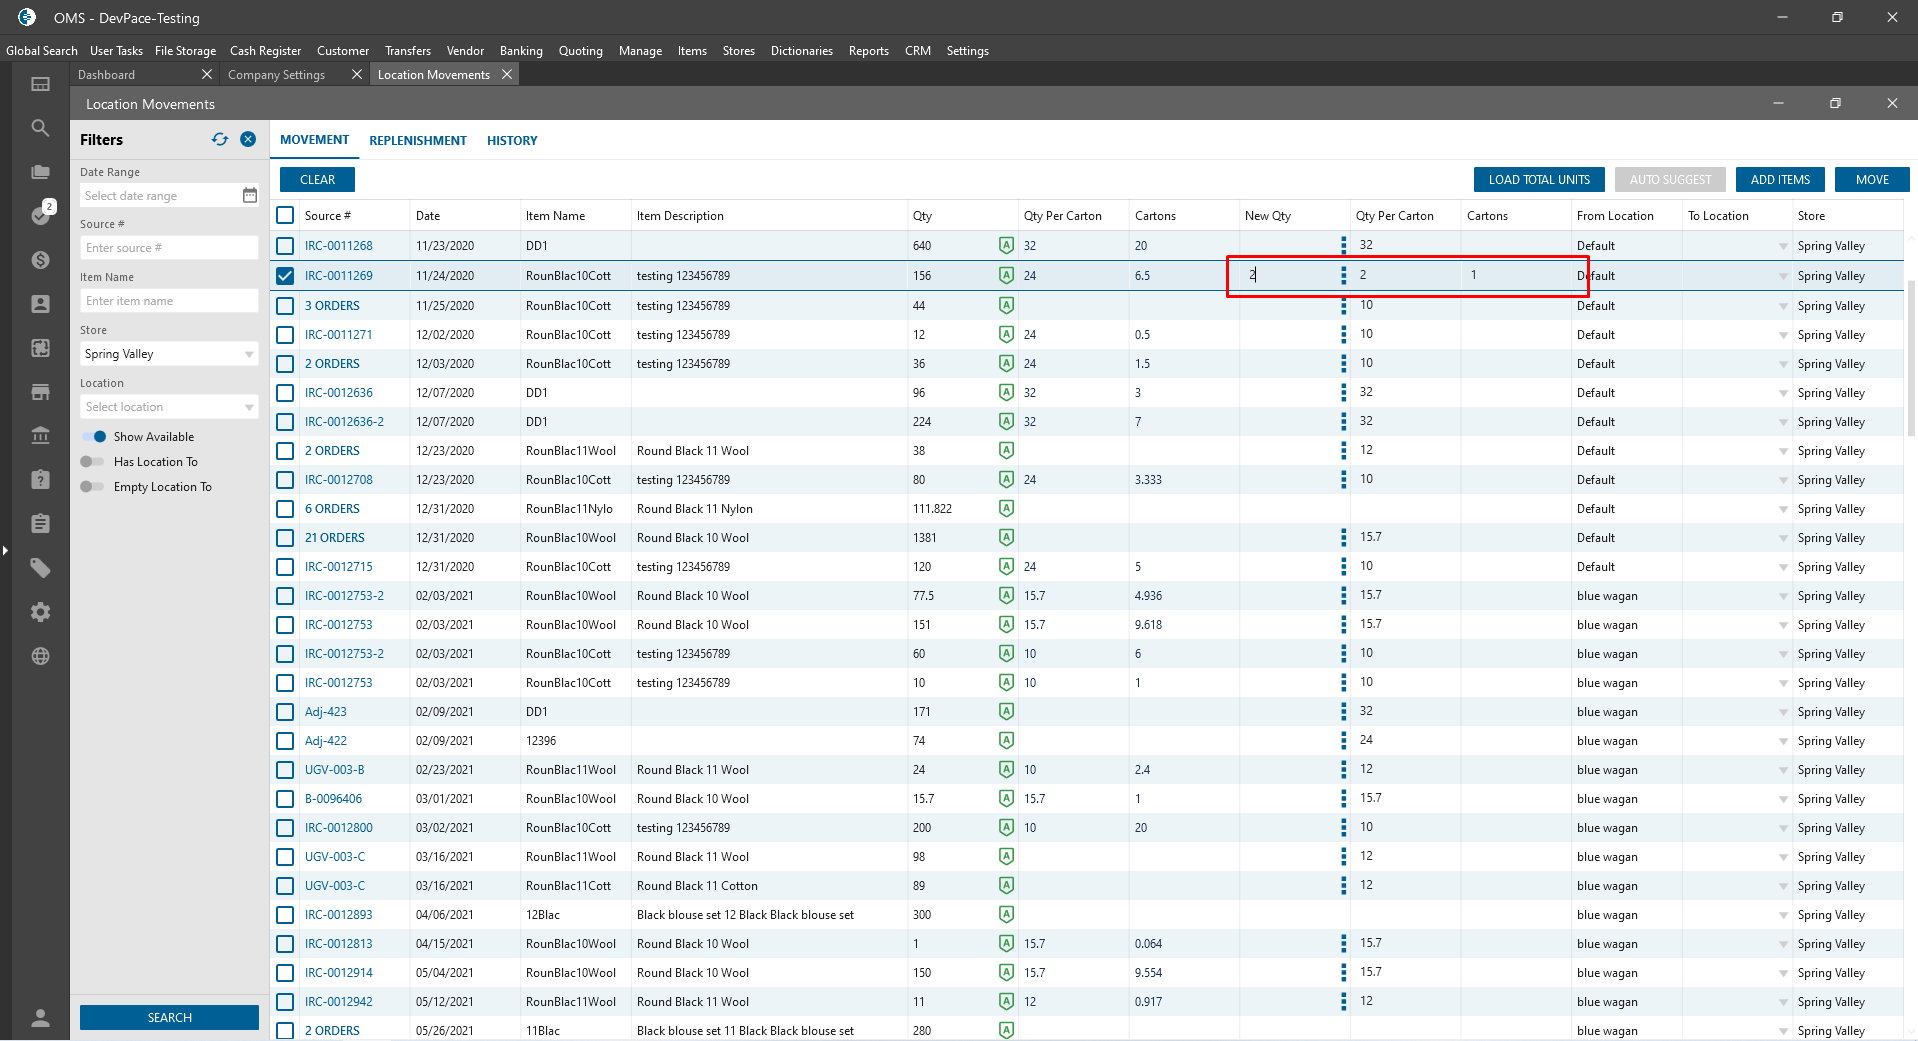
Task: Click the refresh icon in Filters header
Action: [220, 140]
